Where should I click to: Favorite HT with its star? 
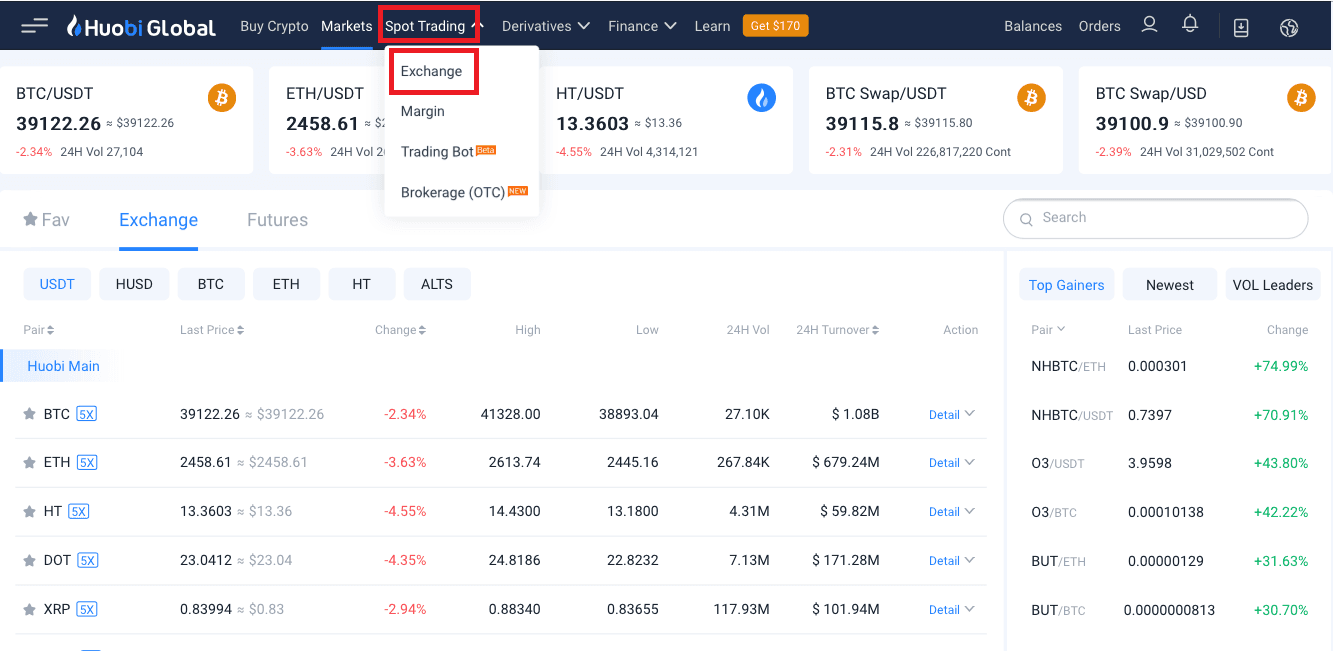pyautogui.click(x=30, y=511)
